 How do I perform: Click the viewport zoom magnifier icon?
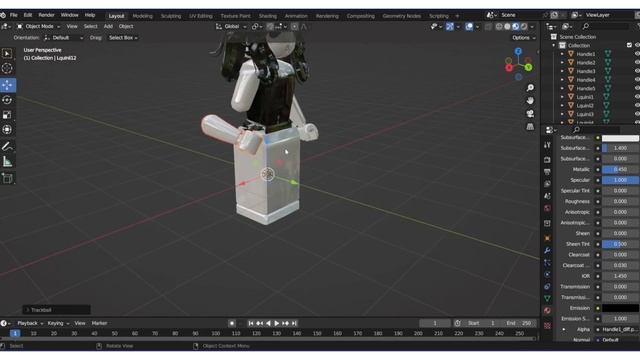[530, 88]
